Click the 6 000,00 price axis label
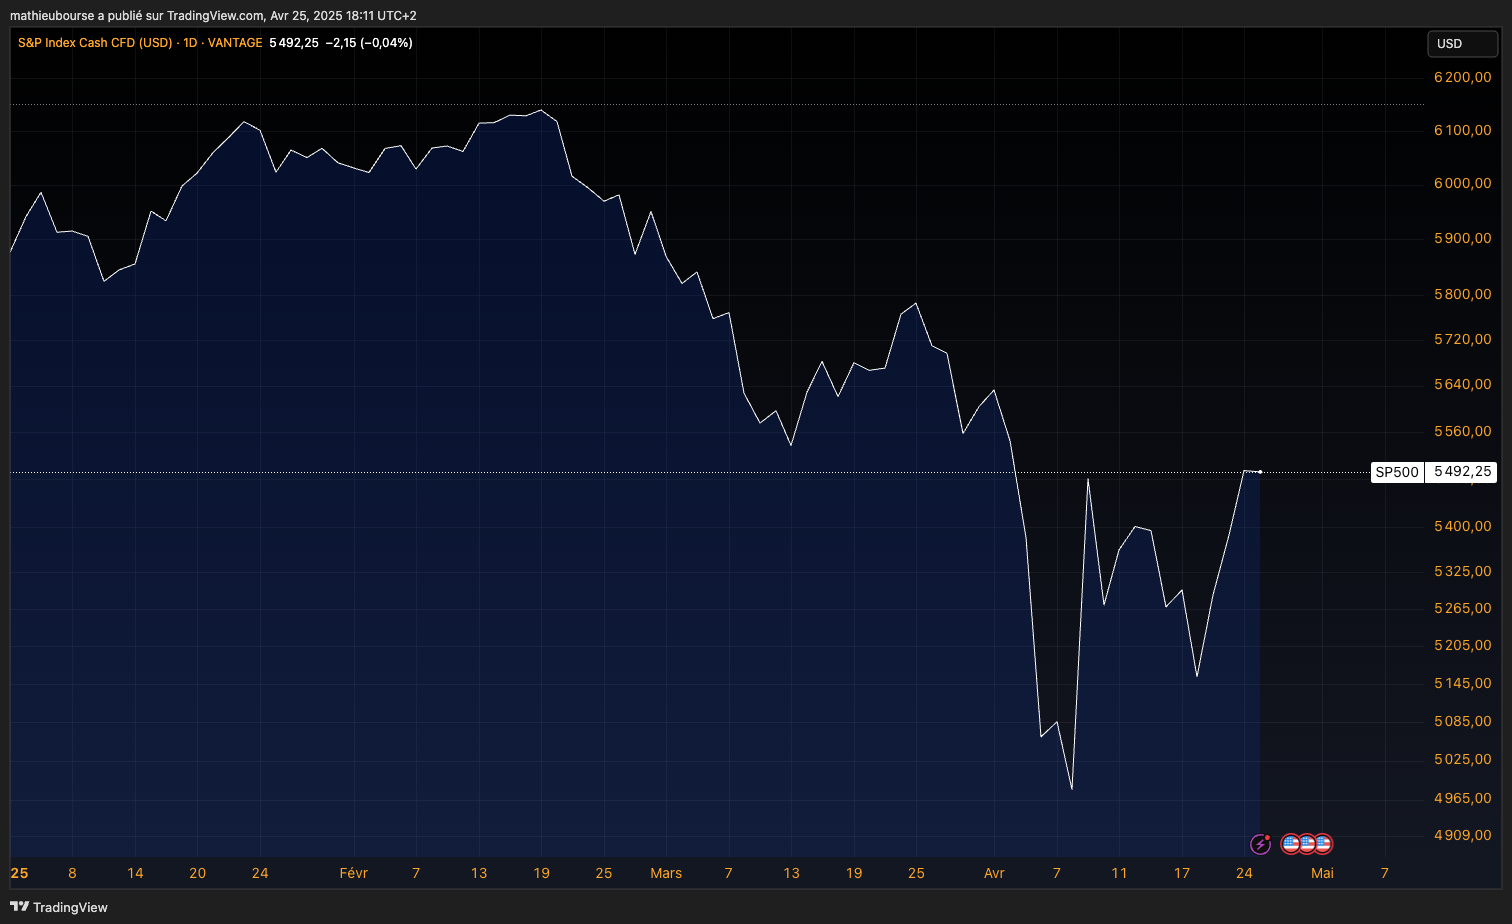 [x=1462, y=183]
